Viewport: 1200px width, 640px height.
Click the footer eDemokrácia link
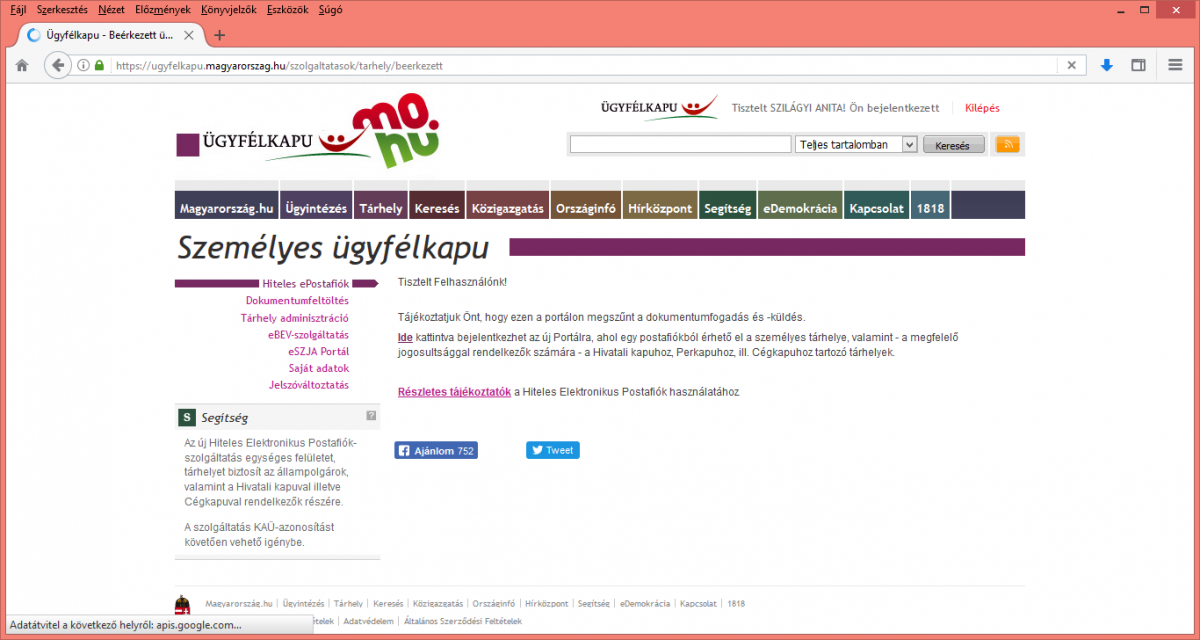coord(644,604)
